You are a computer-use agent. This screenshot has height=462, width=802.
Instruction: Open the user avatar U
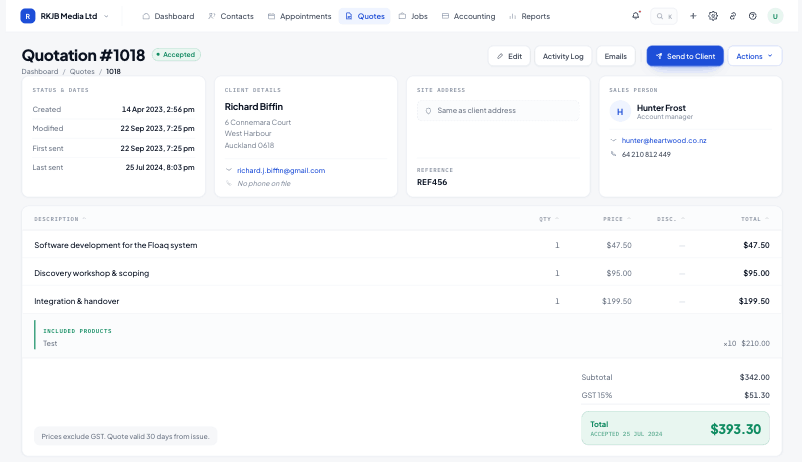coord(775,16)
